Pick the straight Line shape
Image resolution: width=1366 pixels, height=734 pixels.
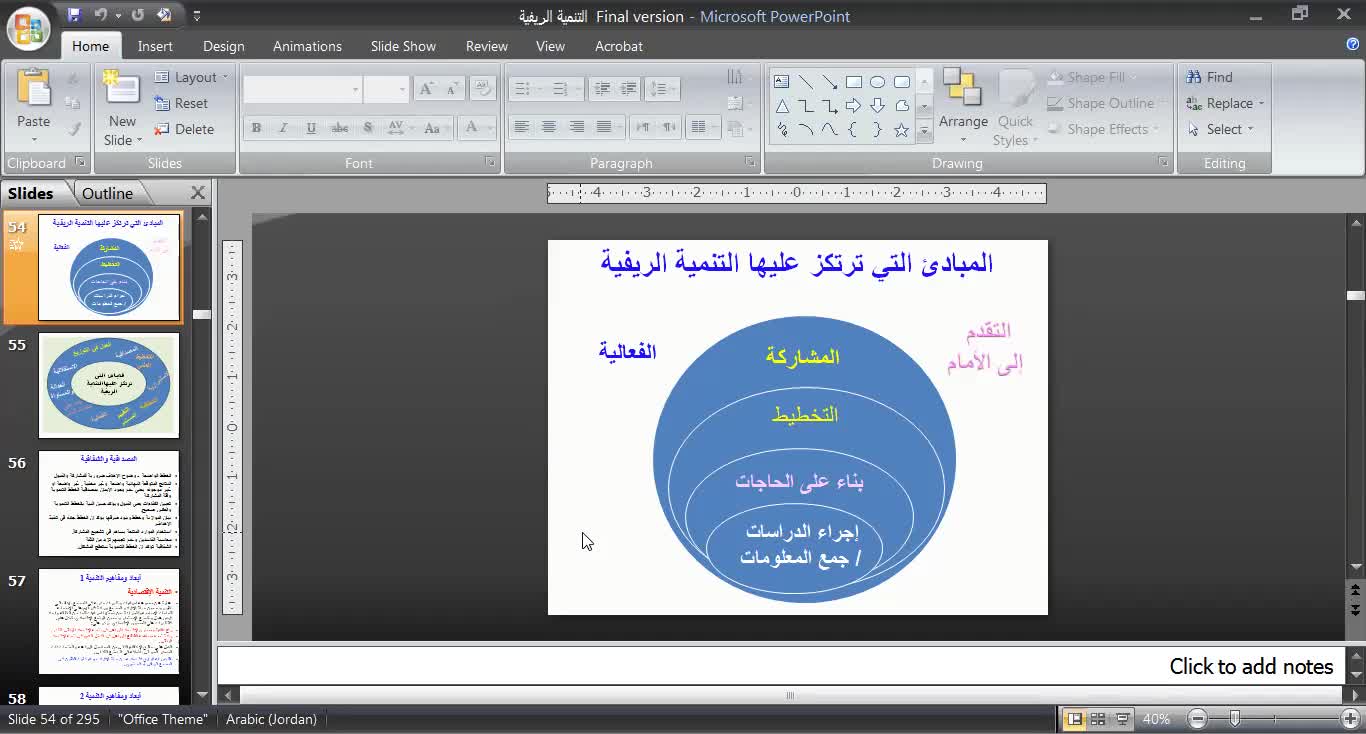coord(806,82)
